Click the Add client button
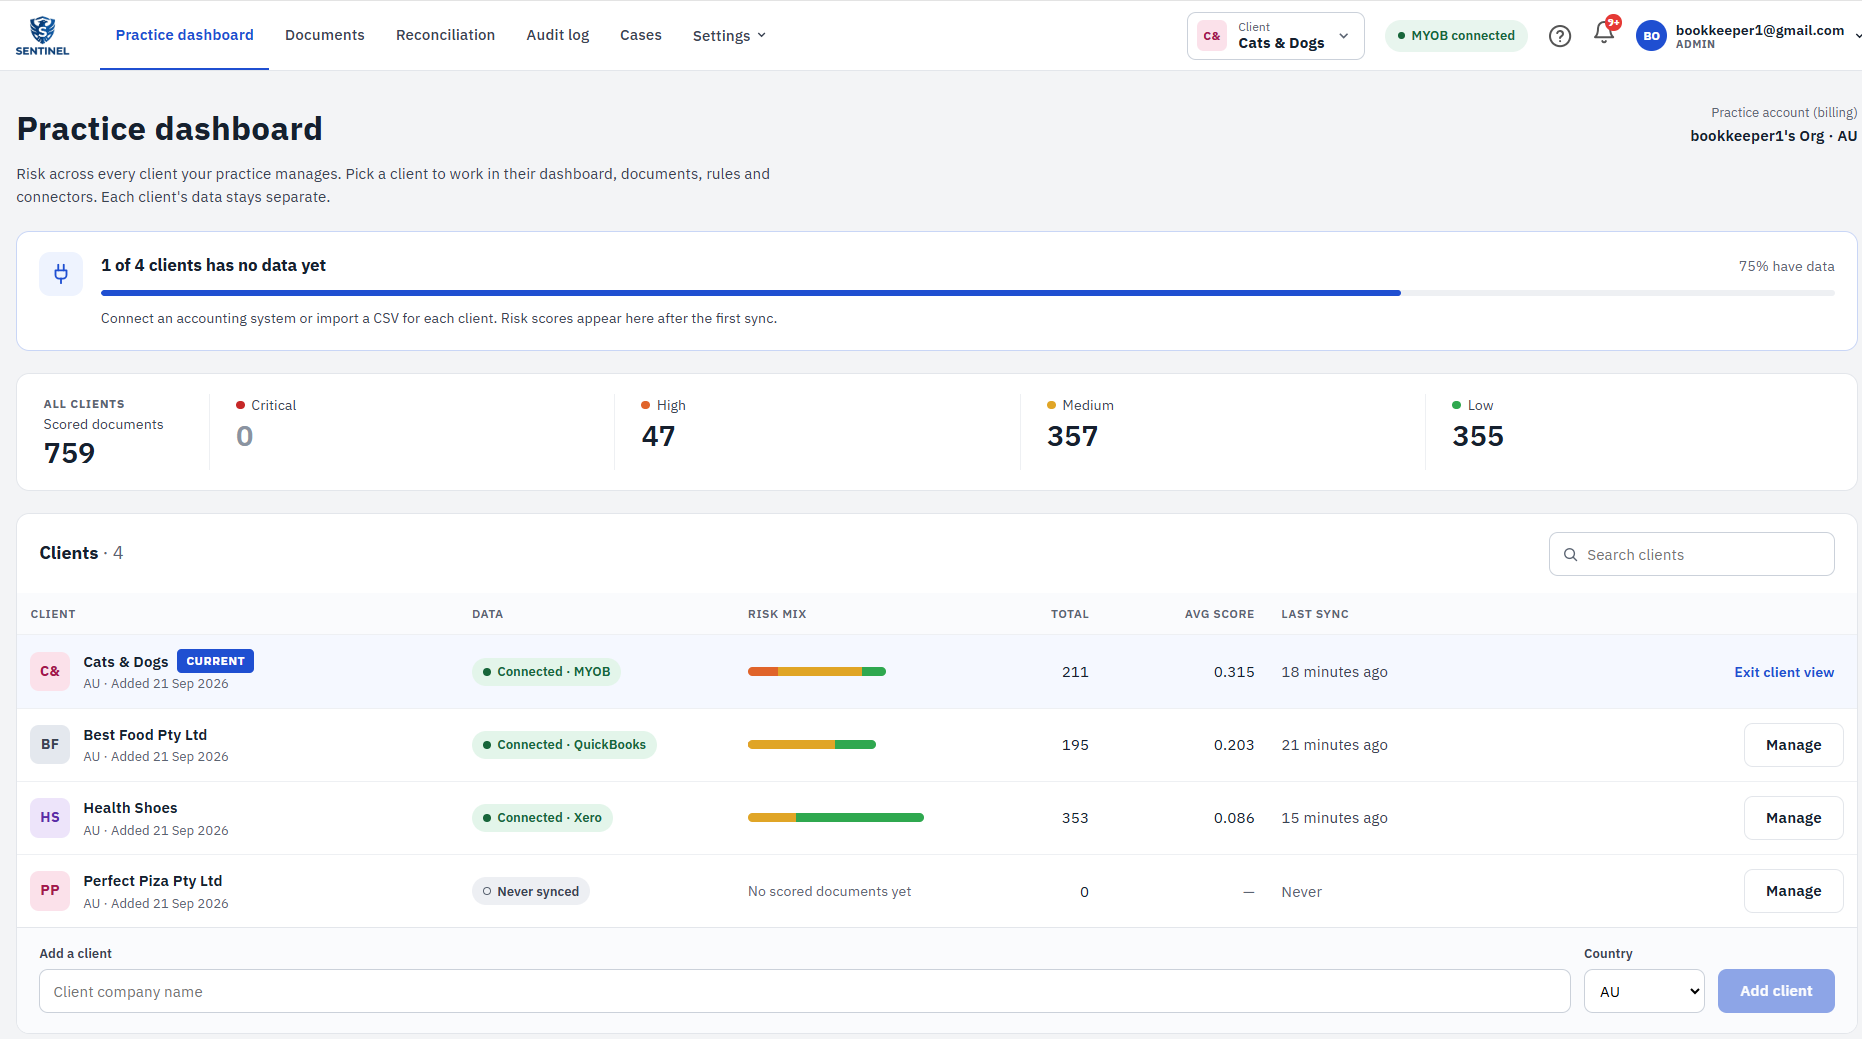 tap(1776, 991)
